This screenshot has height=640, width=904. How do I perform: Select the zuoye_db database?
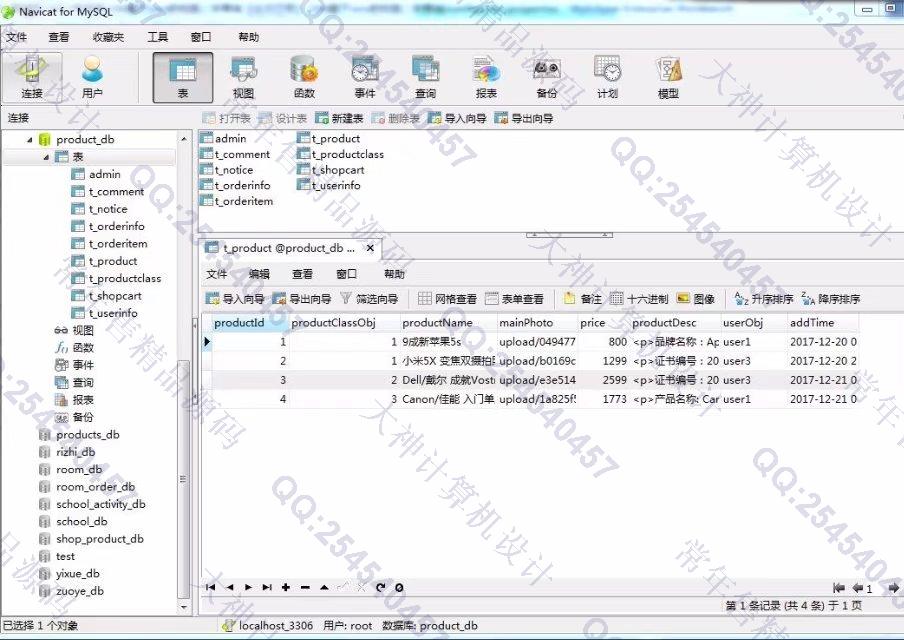[80, 590]
